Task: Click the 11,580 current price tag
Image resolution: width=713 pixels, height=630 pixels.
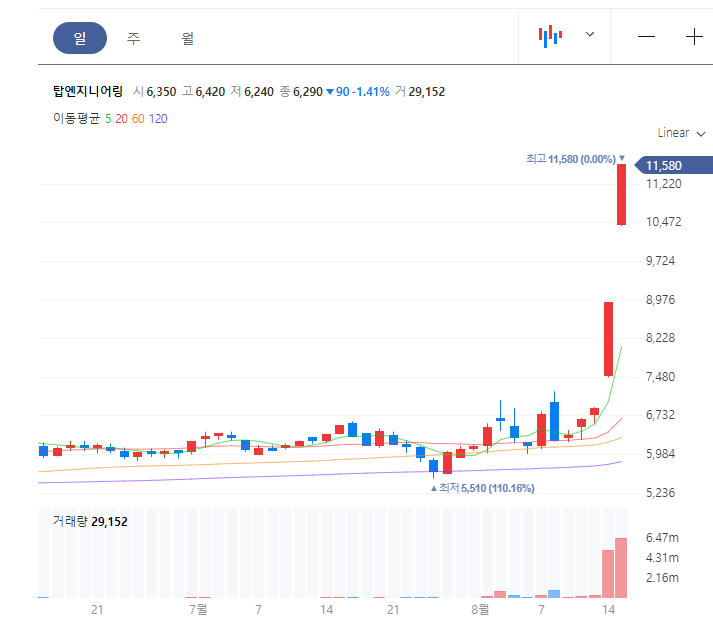Action: click(673, 165)
